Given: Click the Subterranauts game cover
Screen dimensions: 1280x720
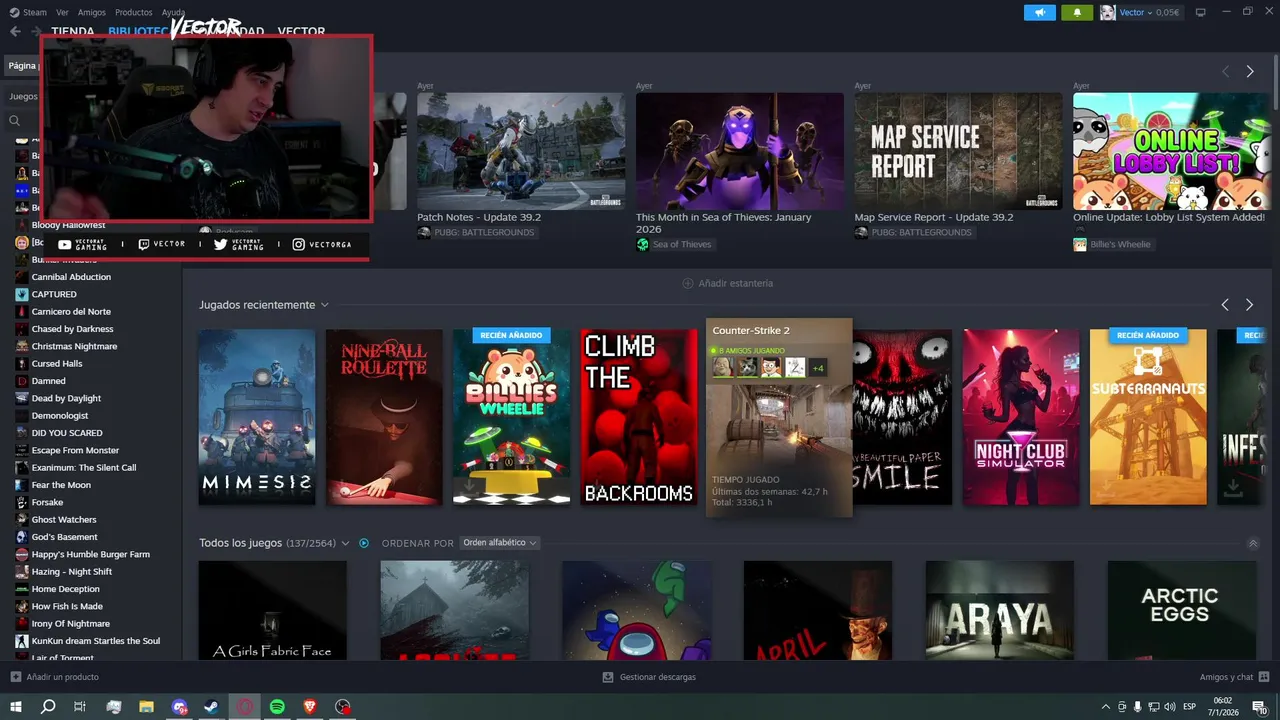Looking at the screenshot, I should [x=1148, y=417].
